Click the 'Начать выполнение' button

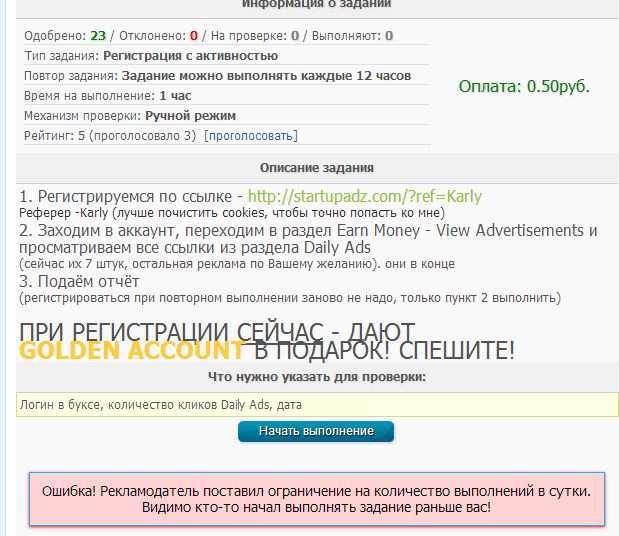coord(316,431)
